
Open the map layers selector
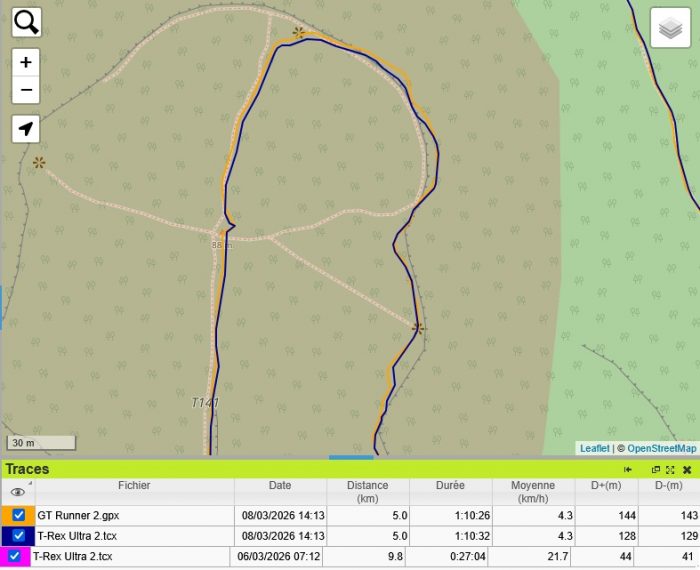pos(671,28)
